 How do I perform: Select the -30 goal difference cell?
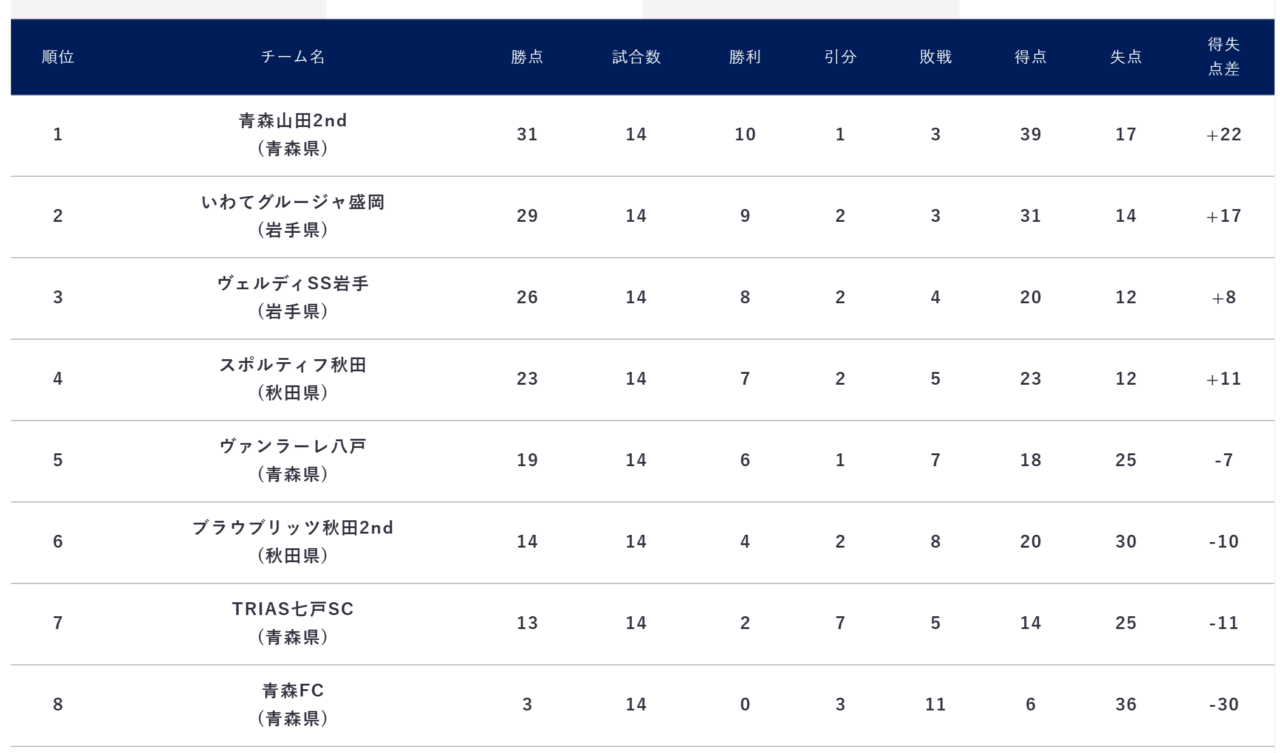click(x=1224, y=705)
